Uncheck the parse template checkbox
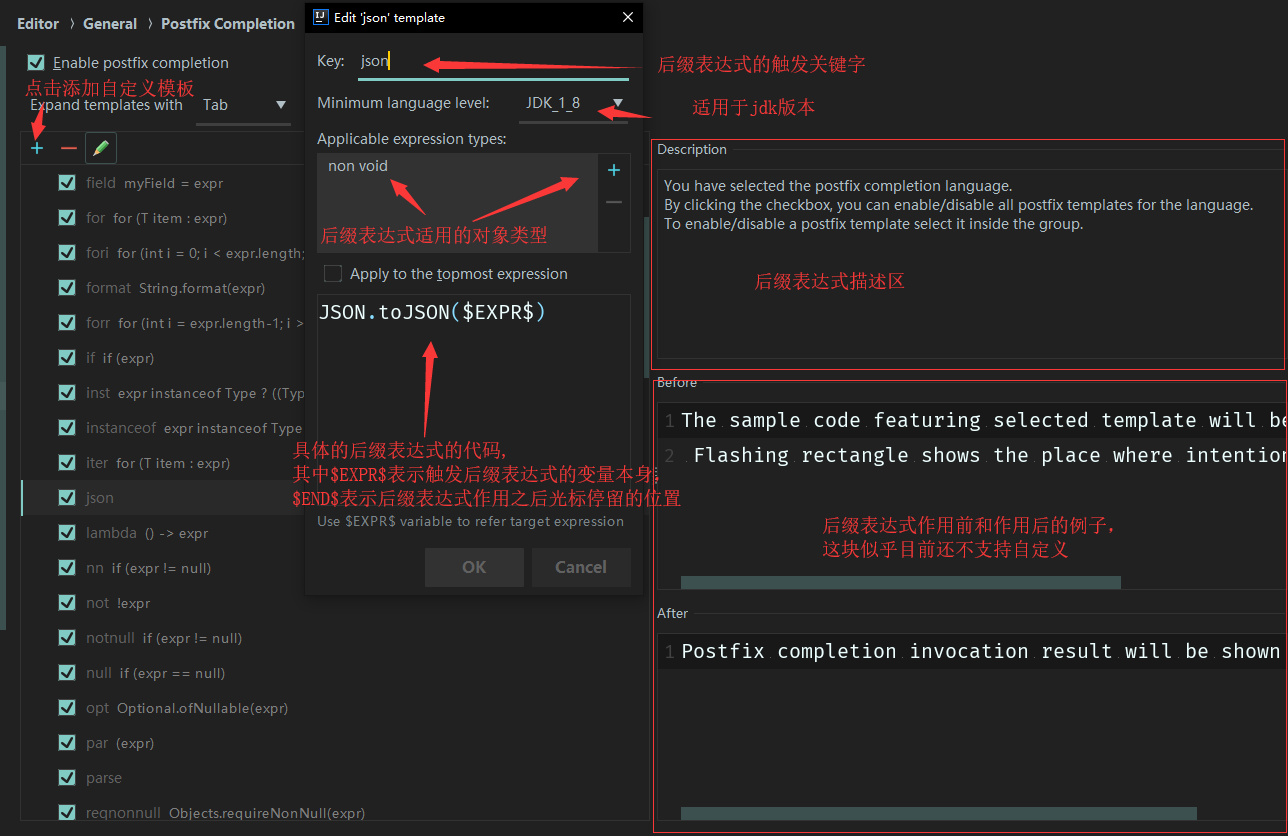Image resolution: width=1288 pixels, height=836 pixels. pos(67,777)
